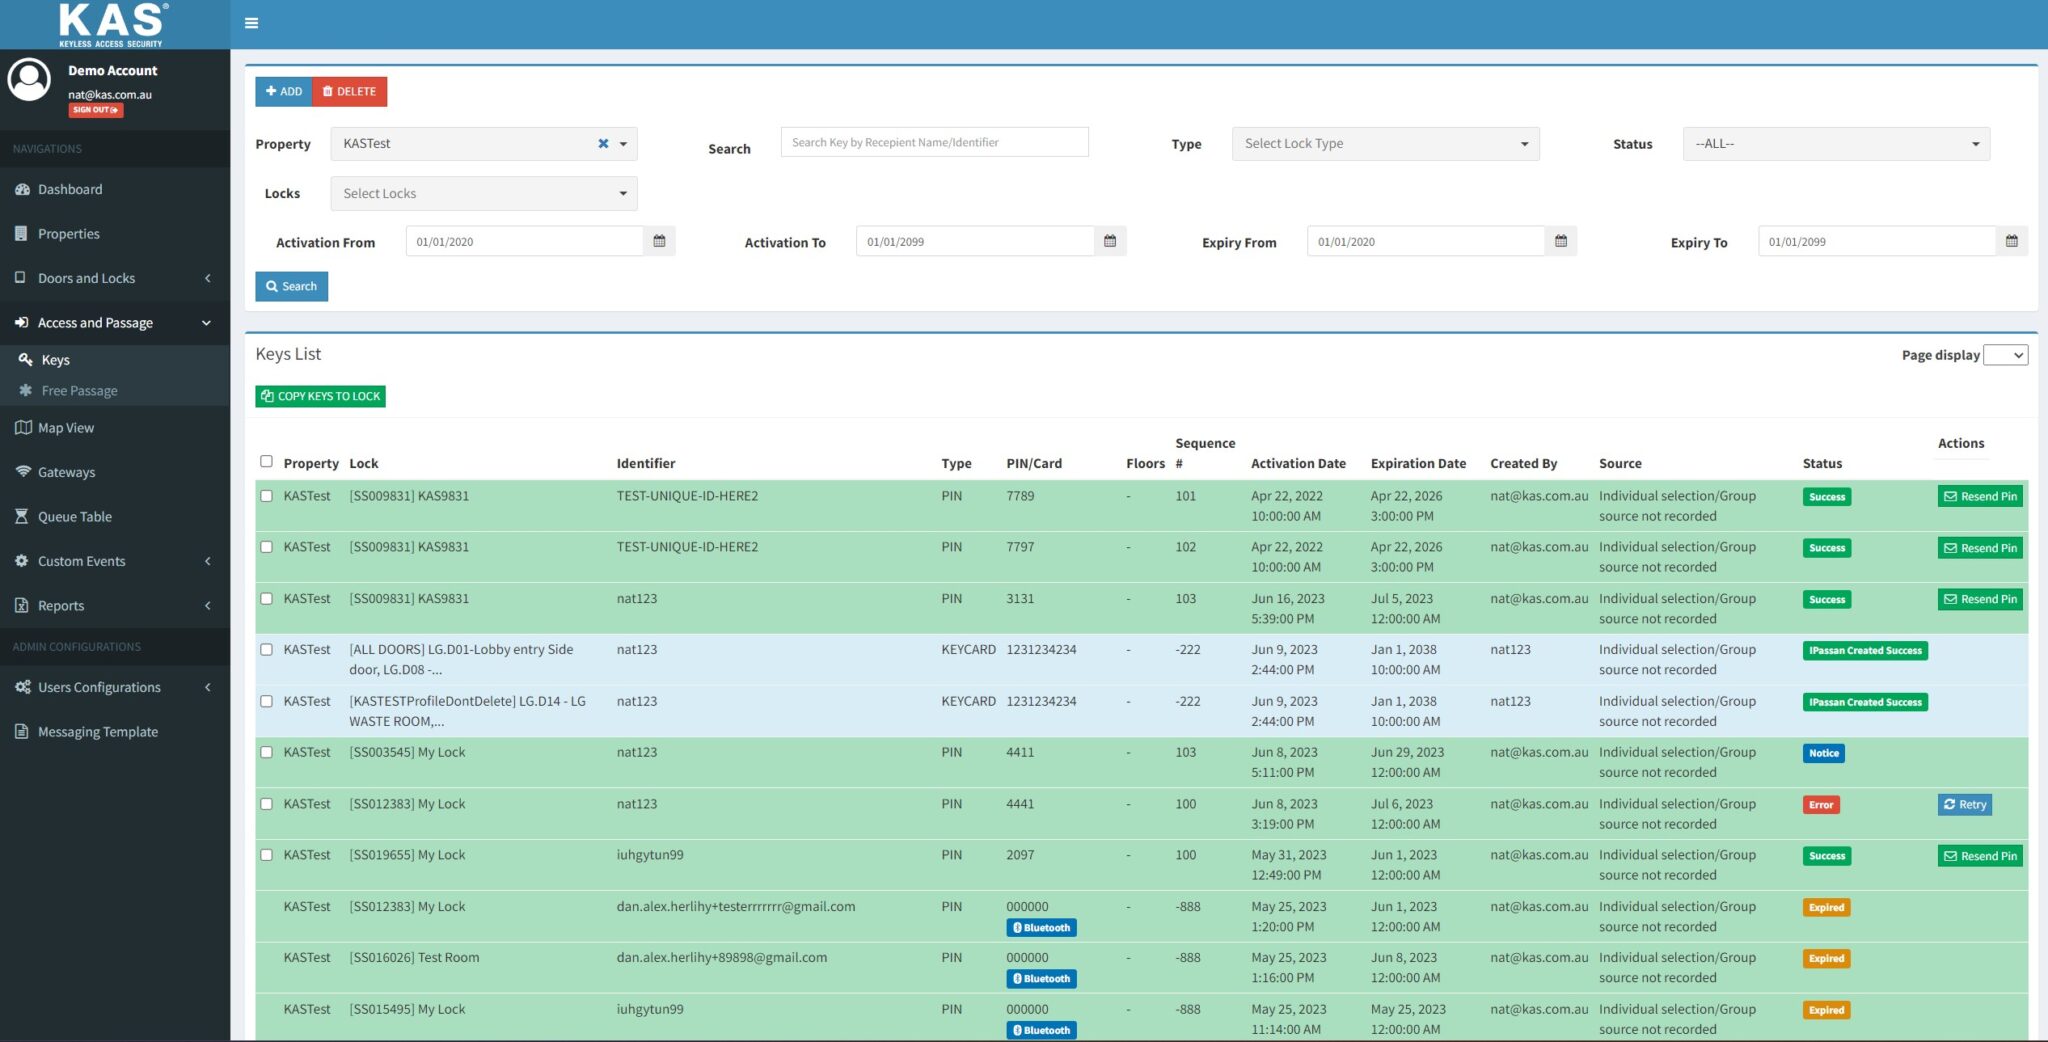Open the Queue Table menu item
Image resolution: width=2048 pixels, height=1042 pixels.
115,516
